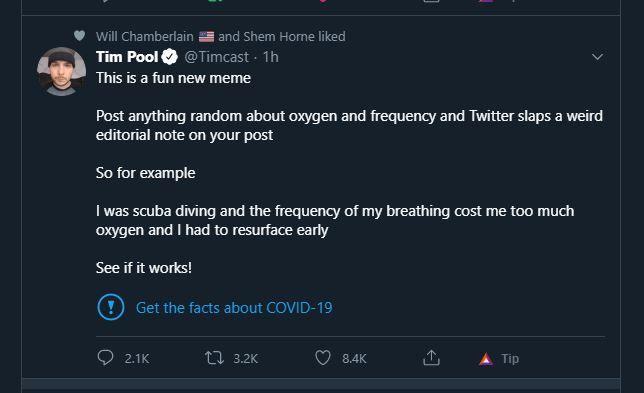Click Tim Pool's profile picture
The width and height of the screenshot is (644, 393).
62,71
